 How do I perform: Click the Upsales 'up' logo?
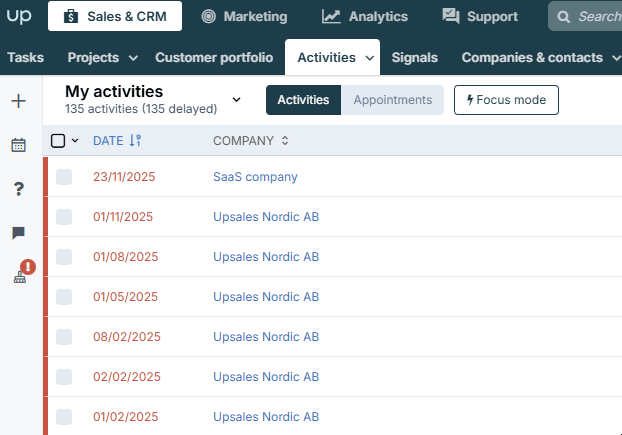19,16
